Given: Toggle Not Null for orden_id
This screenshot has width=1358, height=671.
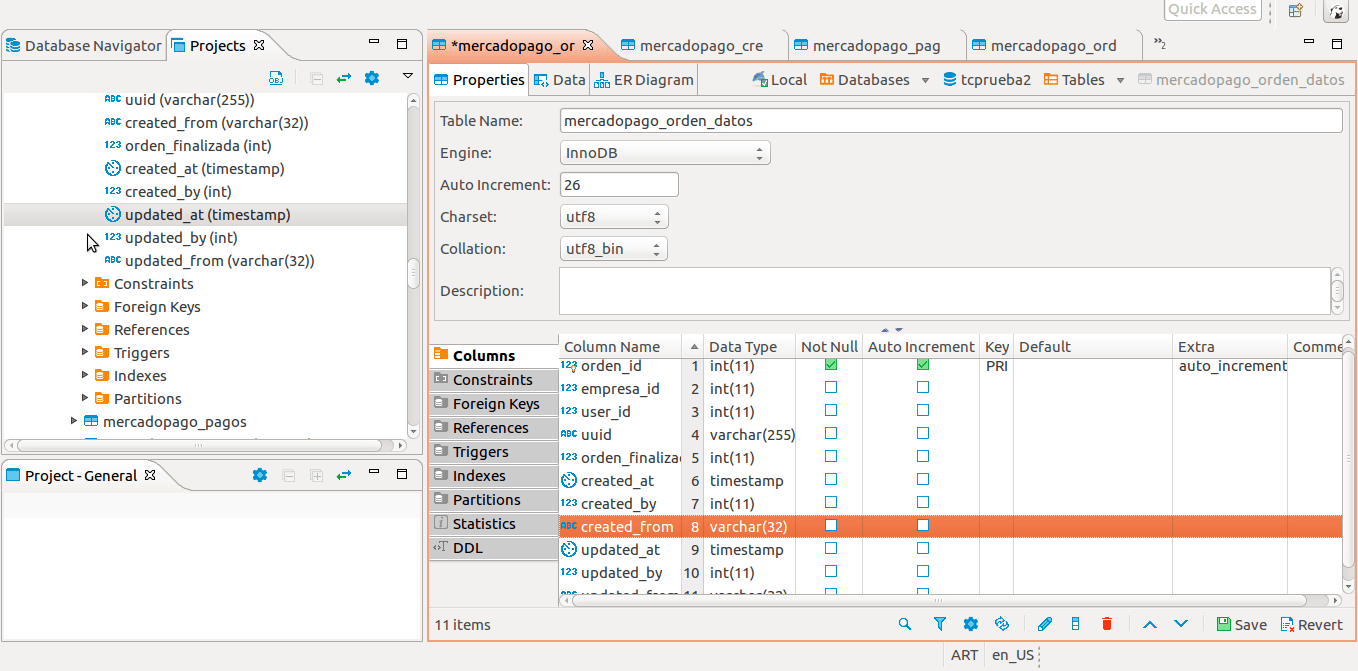Looking at the screenshot, I should pos(830,365).
